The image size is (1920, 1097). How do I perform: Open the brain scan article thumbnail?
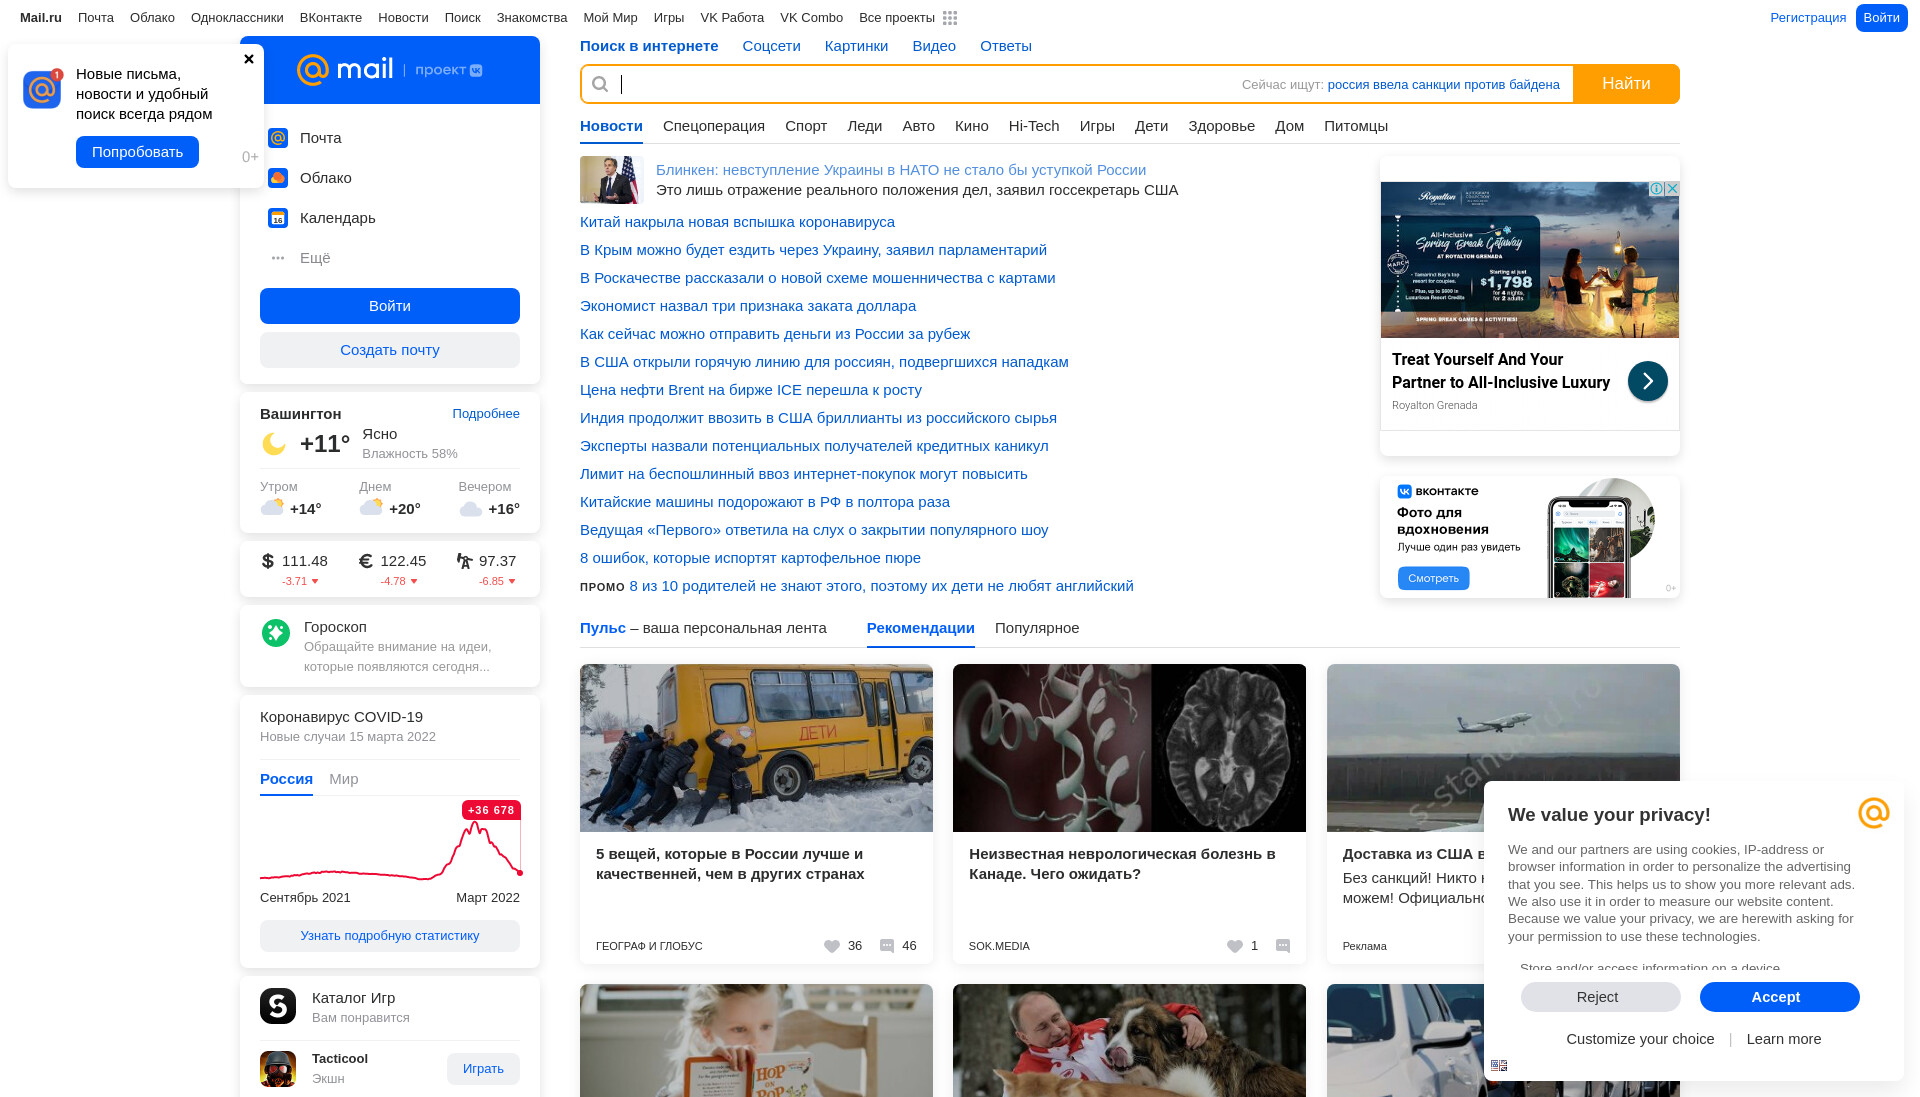tap(1129, 748)
